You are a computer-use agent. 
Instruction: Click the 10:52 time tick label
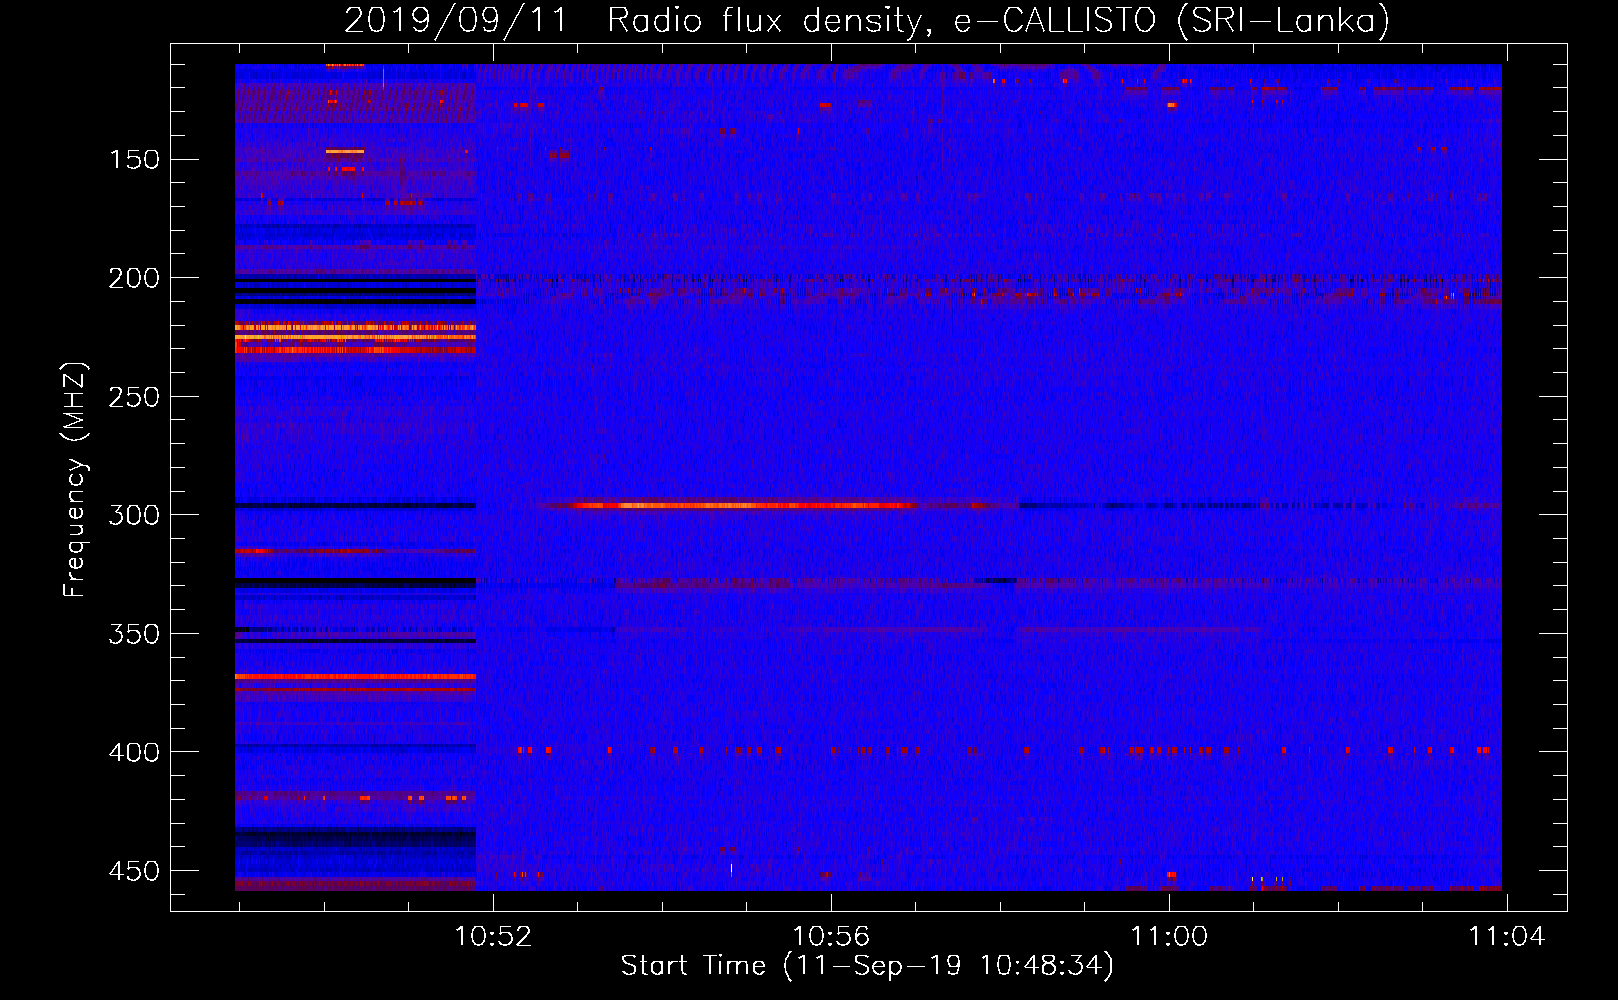click(x=493, y=936)
